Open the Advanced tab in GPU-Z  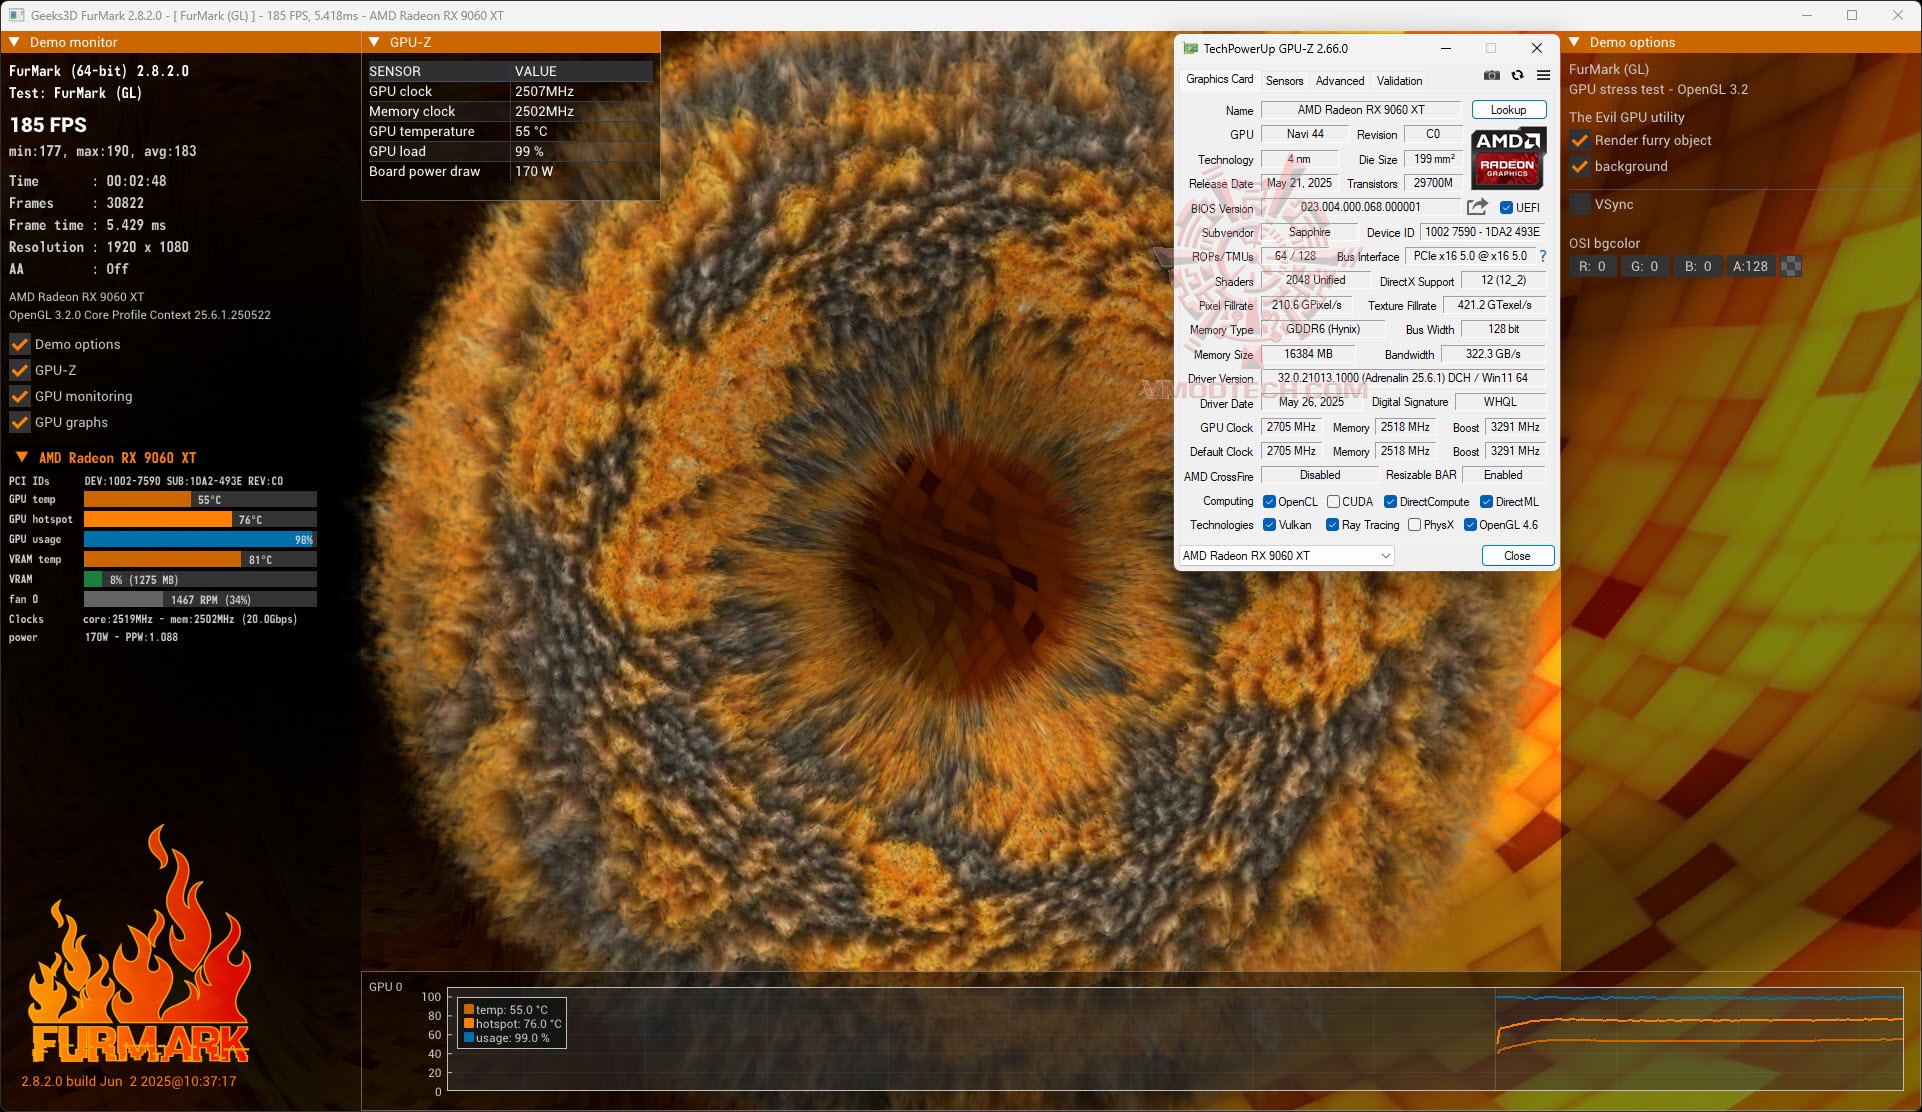click(x=1339, y=81)
